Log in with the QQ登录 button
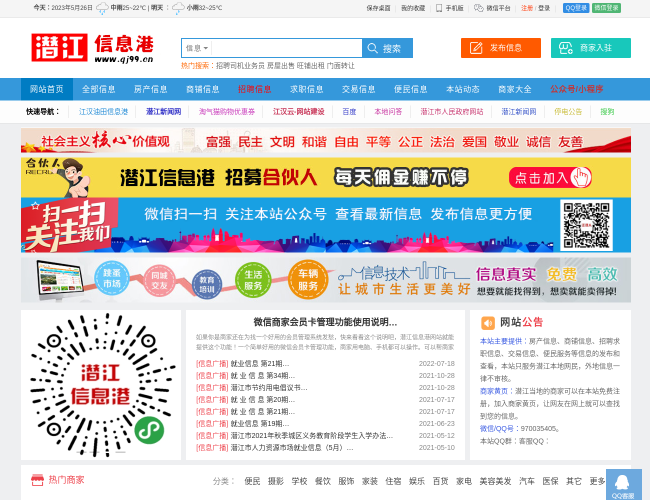Viewport: 650px width, 500px height. coord(576,8)
